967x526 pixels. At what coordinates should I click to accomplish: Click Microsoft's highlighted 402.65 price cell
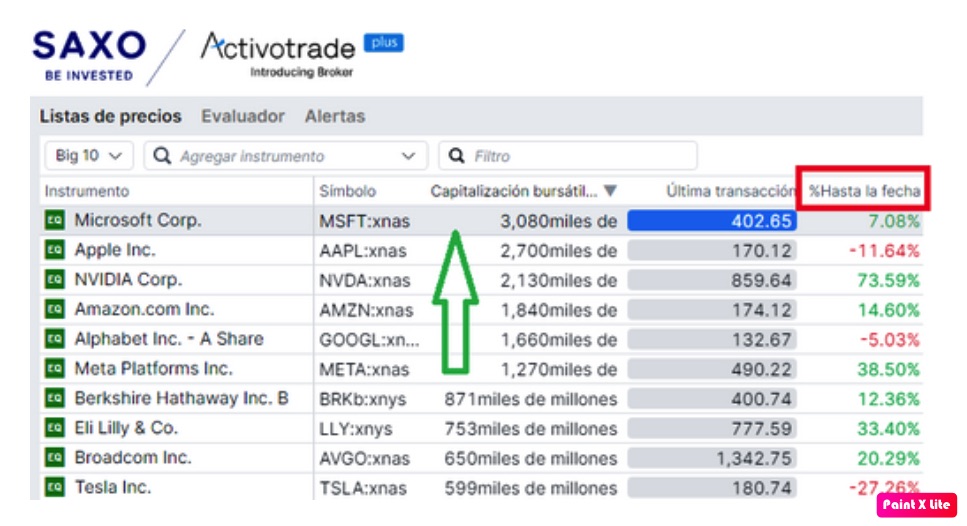coord(712,221)
